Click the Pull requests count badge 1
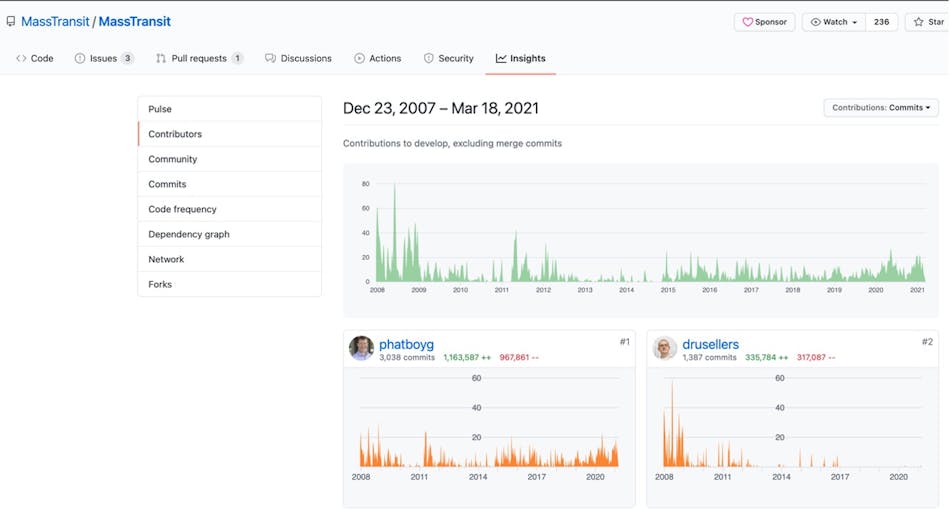The height and width of the screenshot is (518, 950). (238, 58)
